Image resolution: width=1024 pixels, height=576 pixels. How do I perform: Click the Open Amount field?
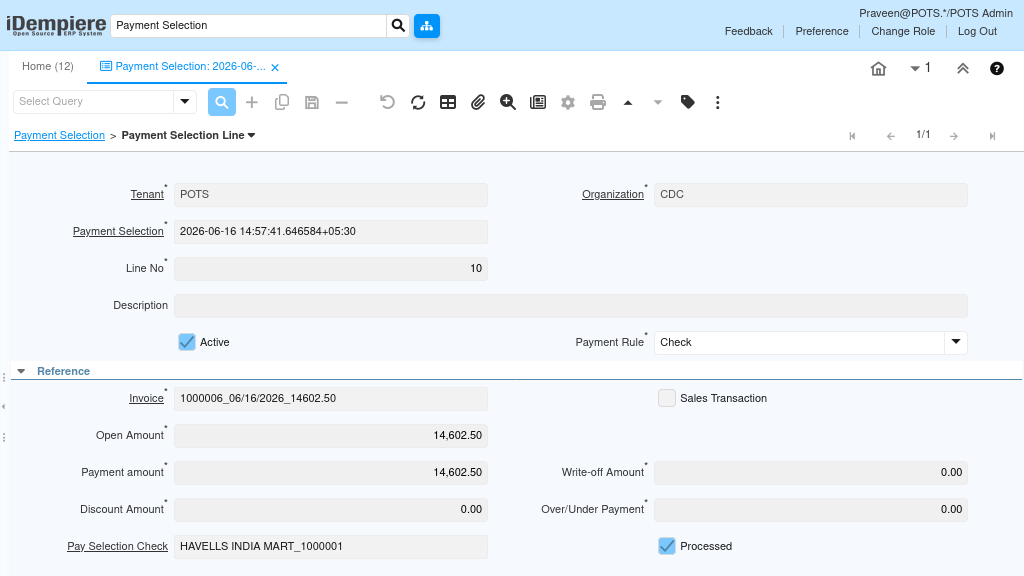(331, 436)
